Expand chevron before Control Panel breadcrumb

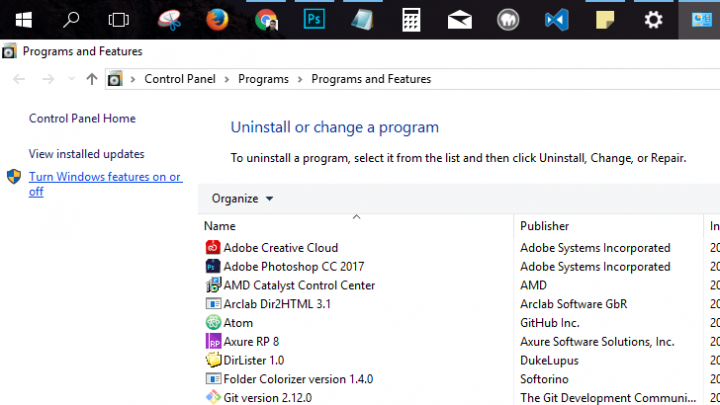(133, 79)
